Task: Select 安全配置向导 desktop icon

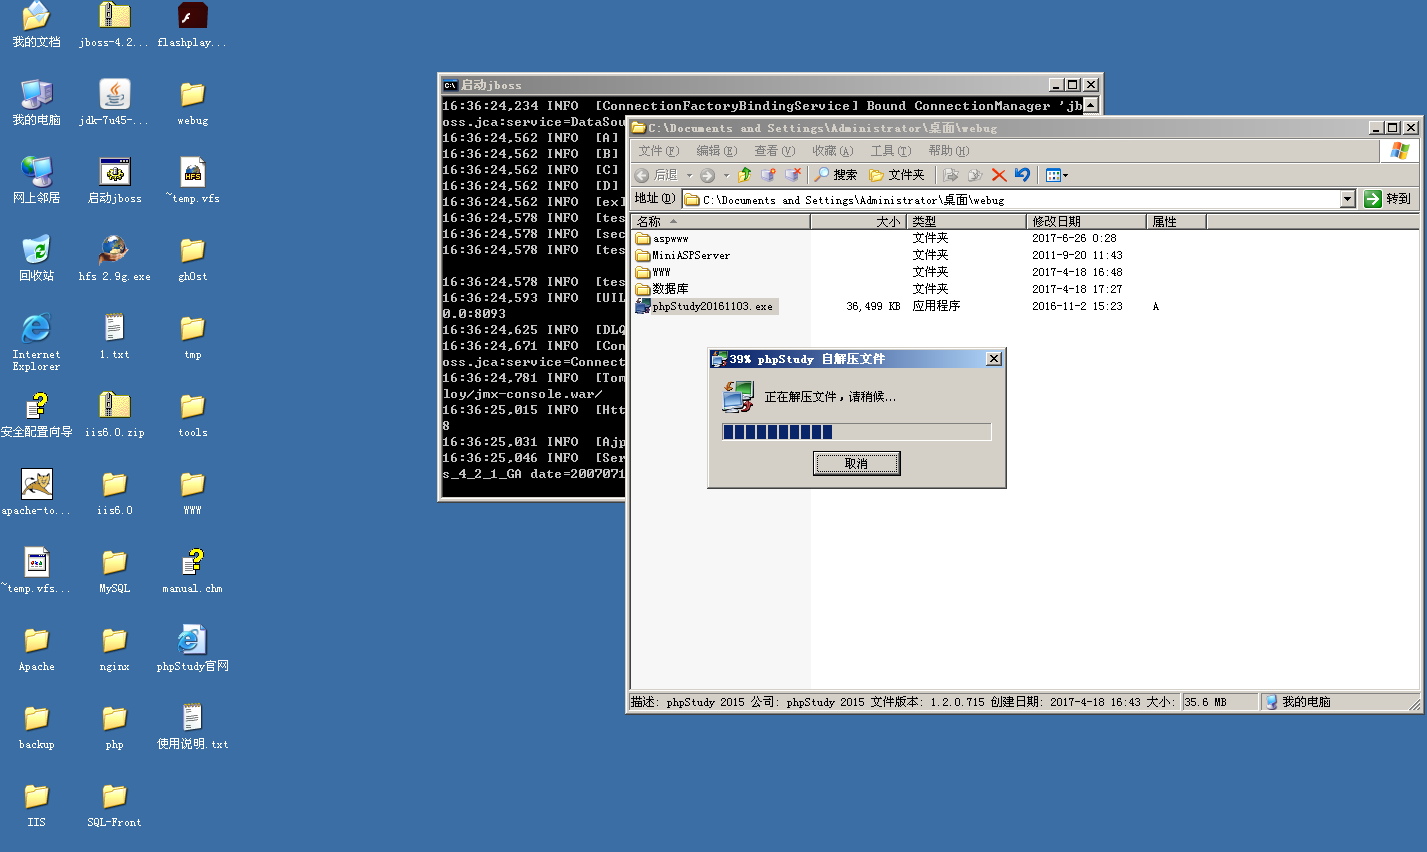Action: 36,415
